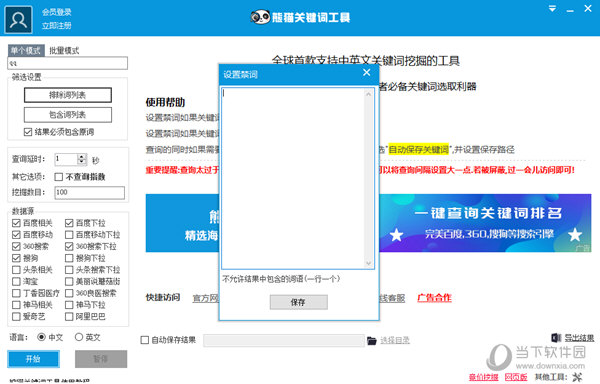Toggle 结果必须包含原词 checkbox
The width and height of the screenshot is (600, 384).
click(28, 132)
